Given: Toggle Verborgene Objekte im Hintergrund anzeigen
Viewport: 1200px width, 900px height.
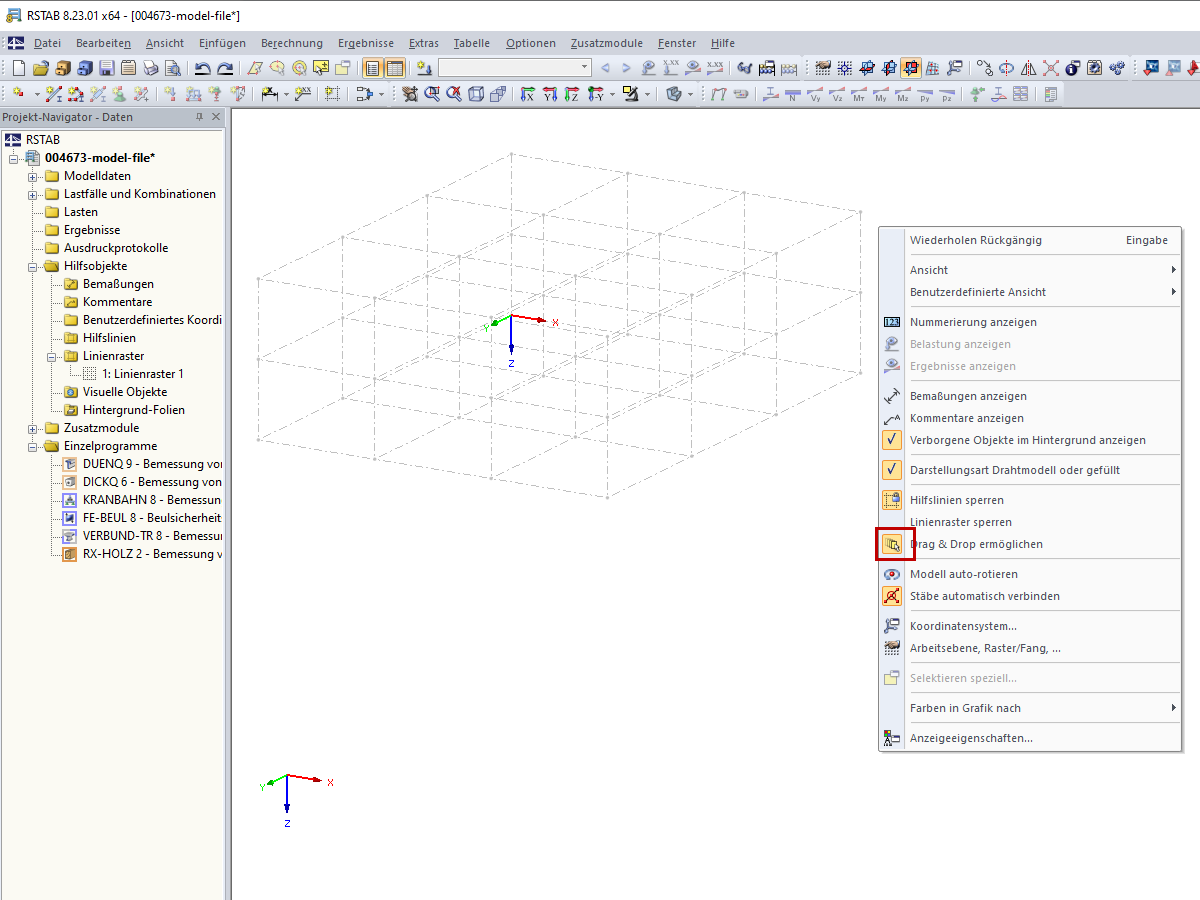Looking at the screenshot, I should (1030, 440).
